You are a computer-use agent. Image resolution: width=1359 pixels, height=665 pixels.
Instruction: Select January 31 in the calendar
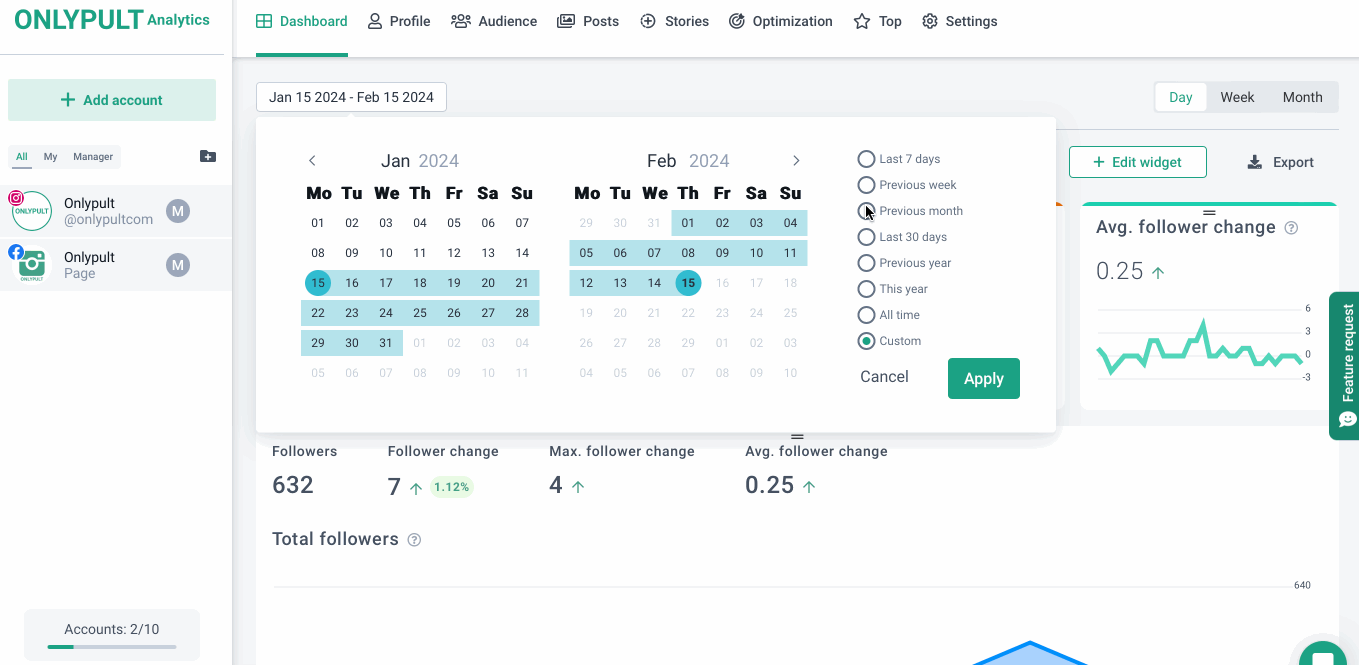point(386,343)
